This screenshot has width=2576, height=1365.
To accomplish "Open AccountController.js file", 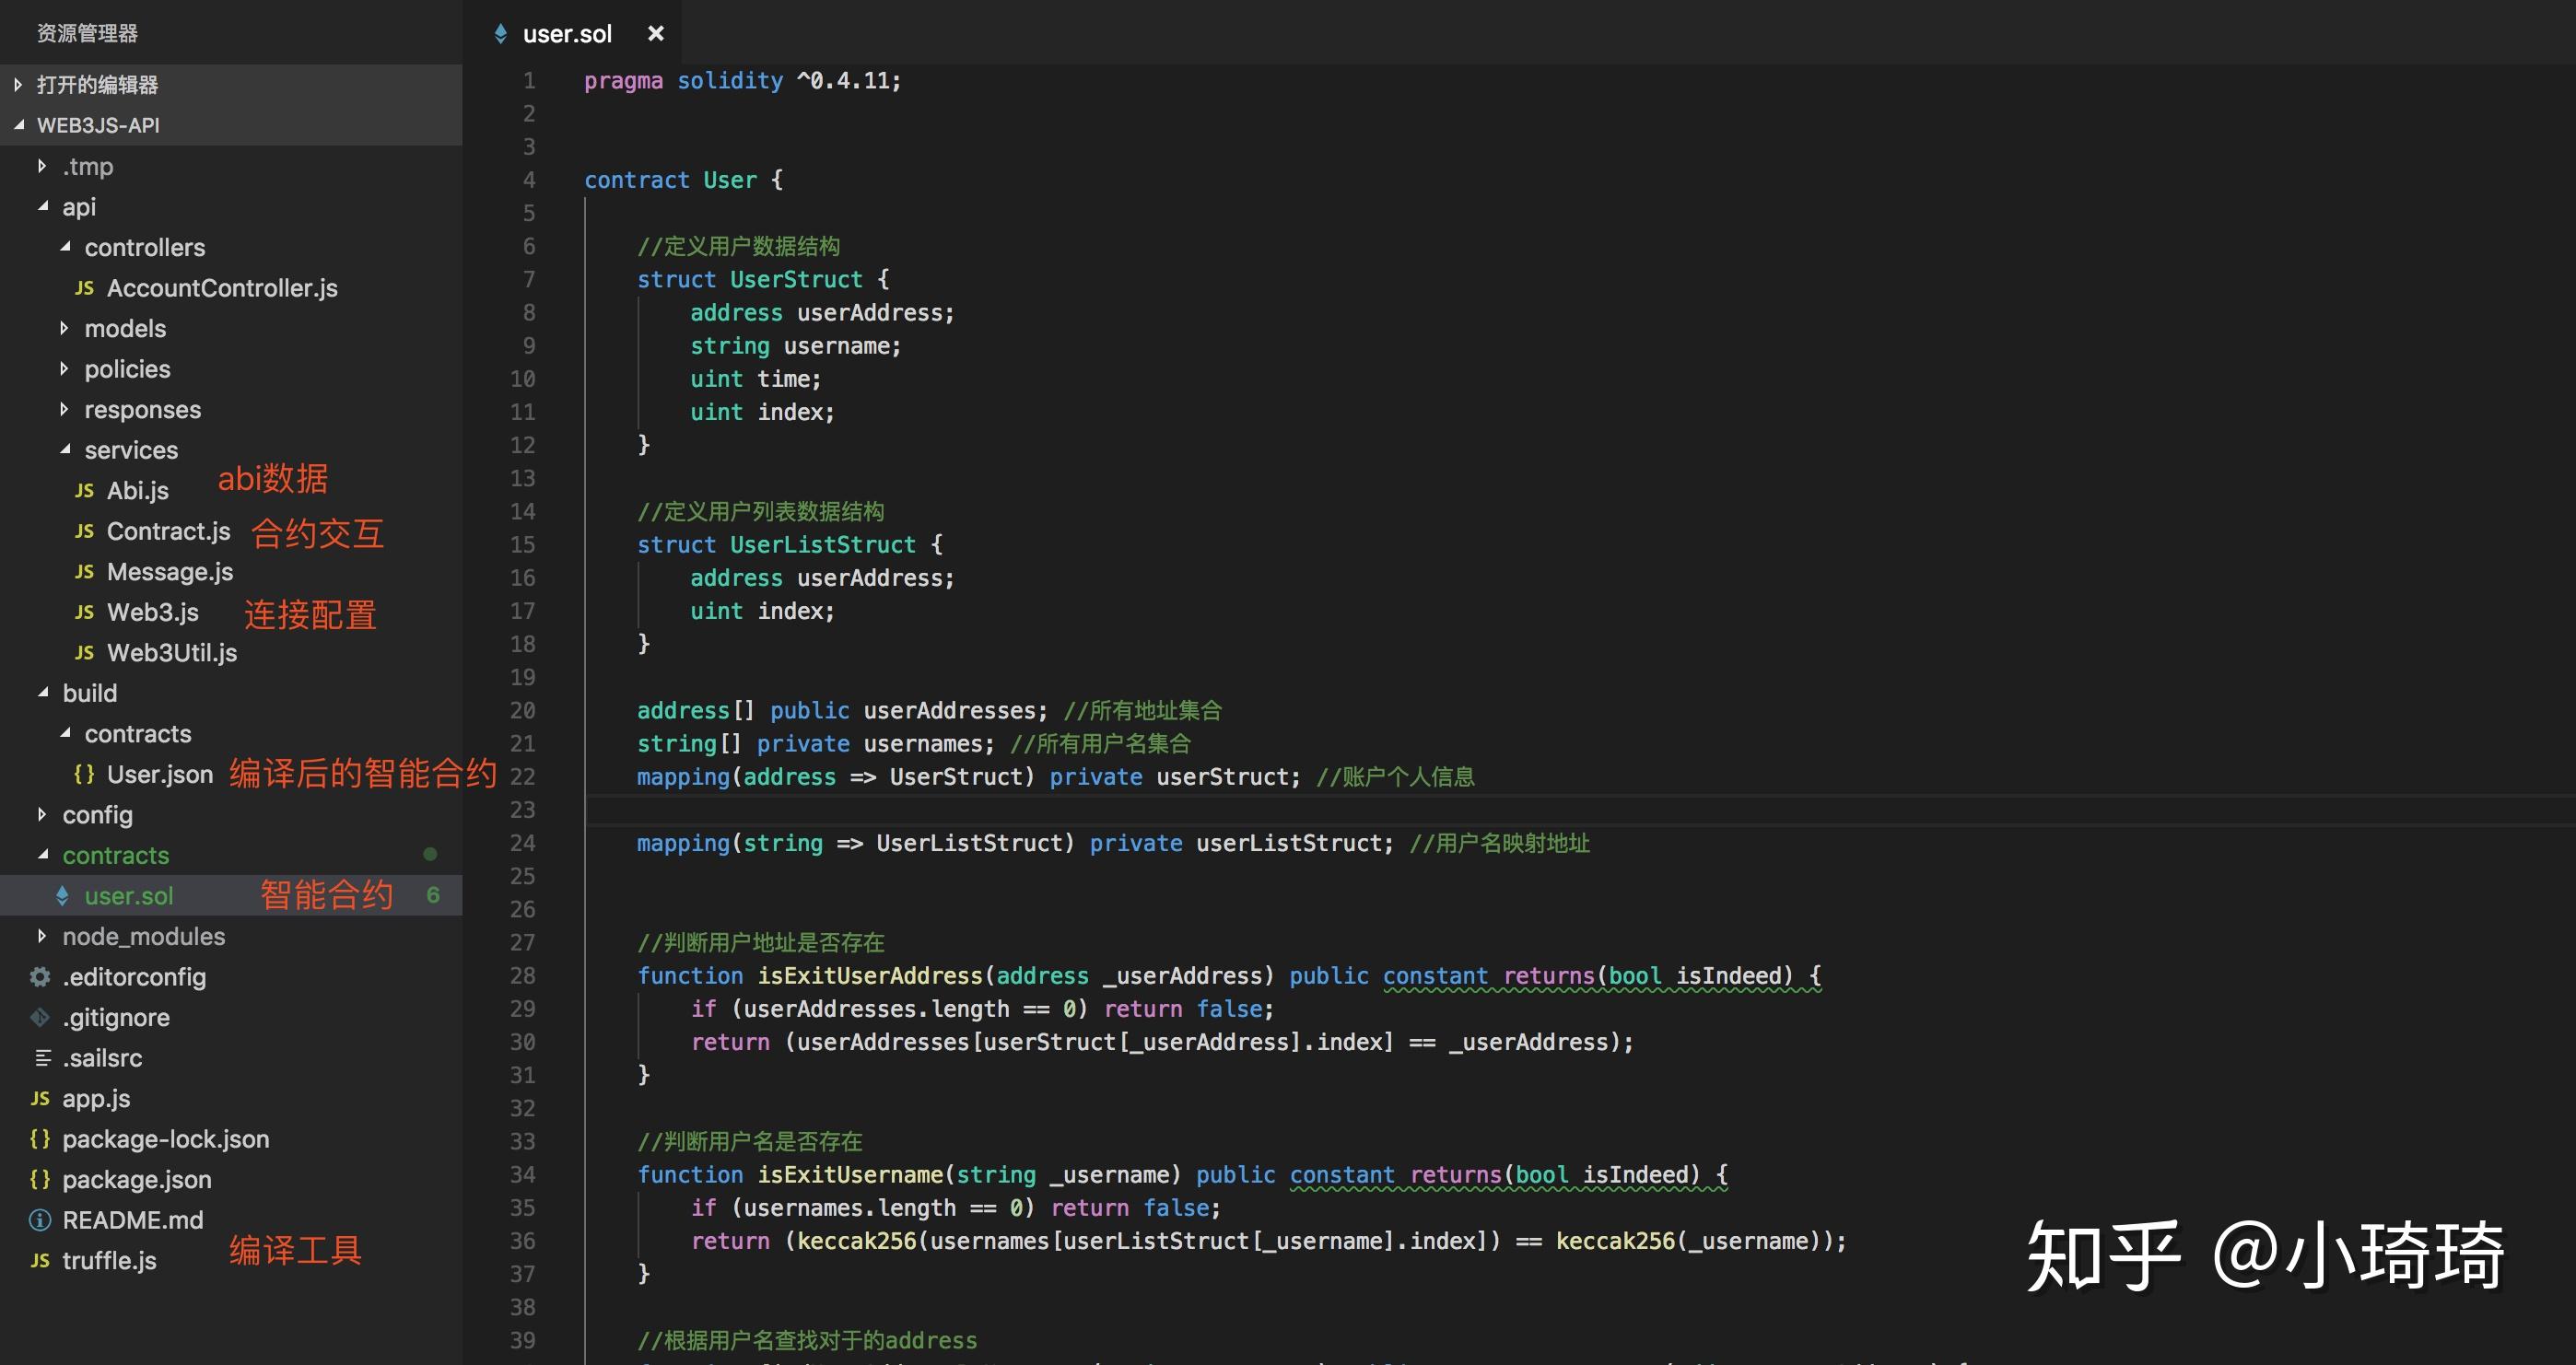I will 222,288.
